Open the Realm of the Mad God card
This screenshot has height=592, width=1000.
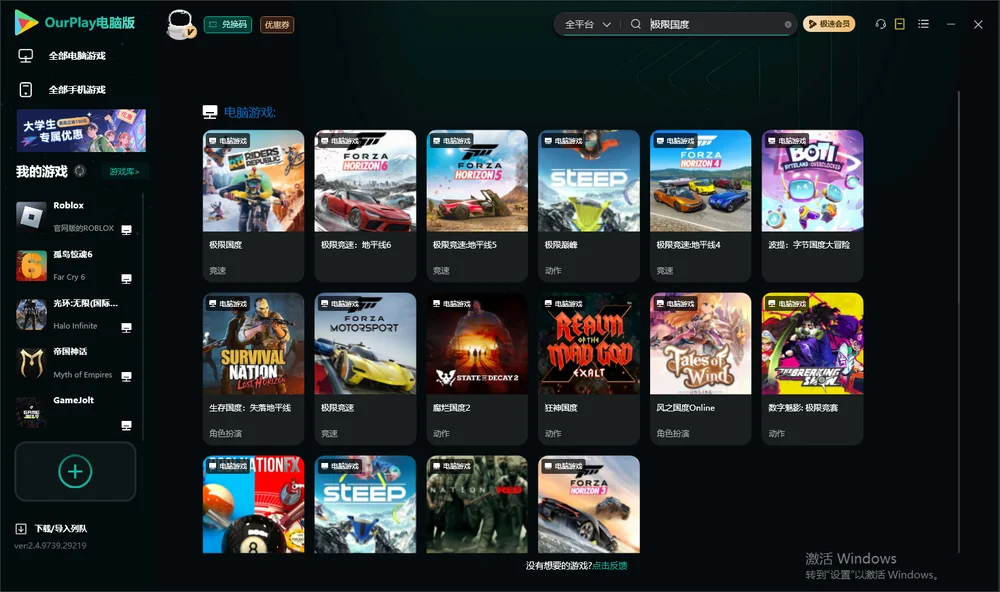(x=589, y=369)
